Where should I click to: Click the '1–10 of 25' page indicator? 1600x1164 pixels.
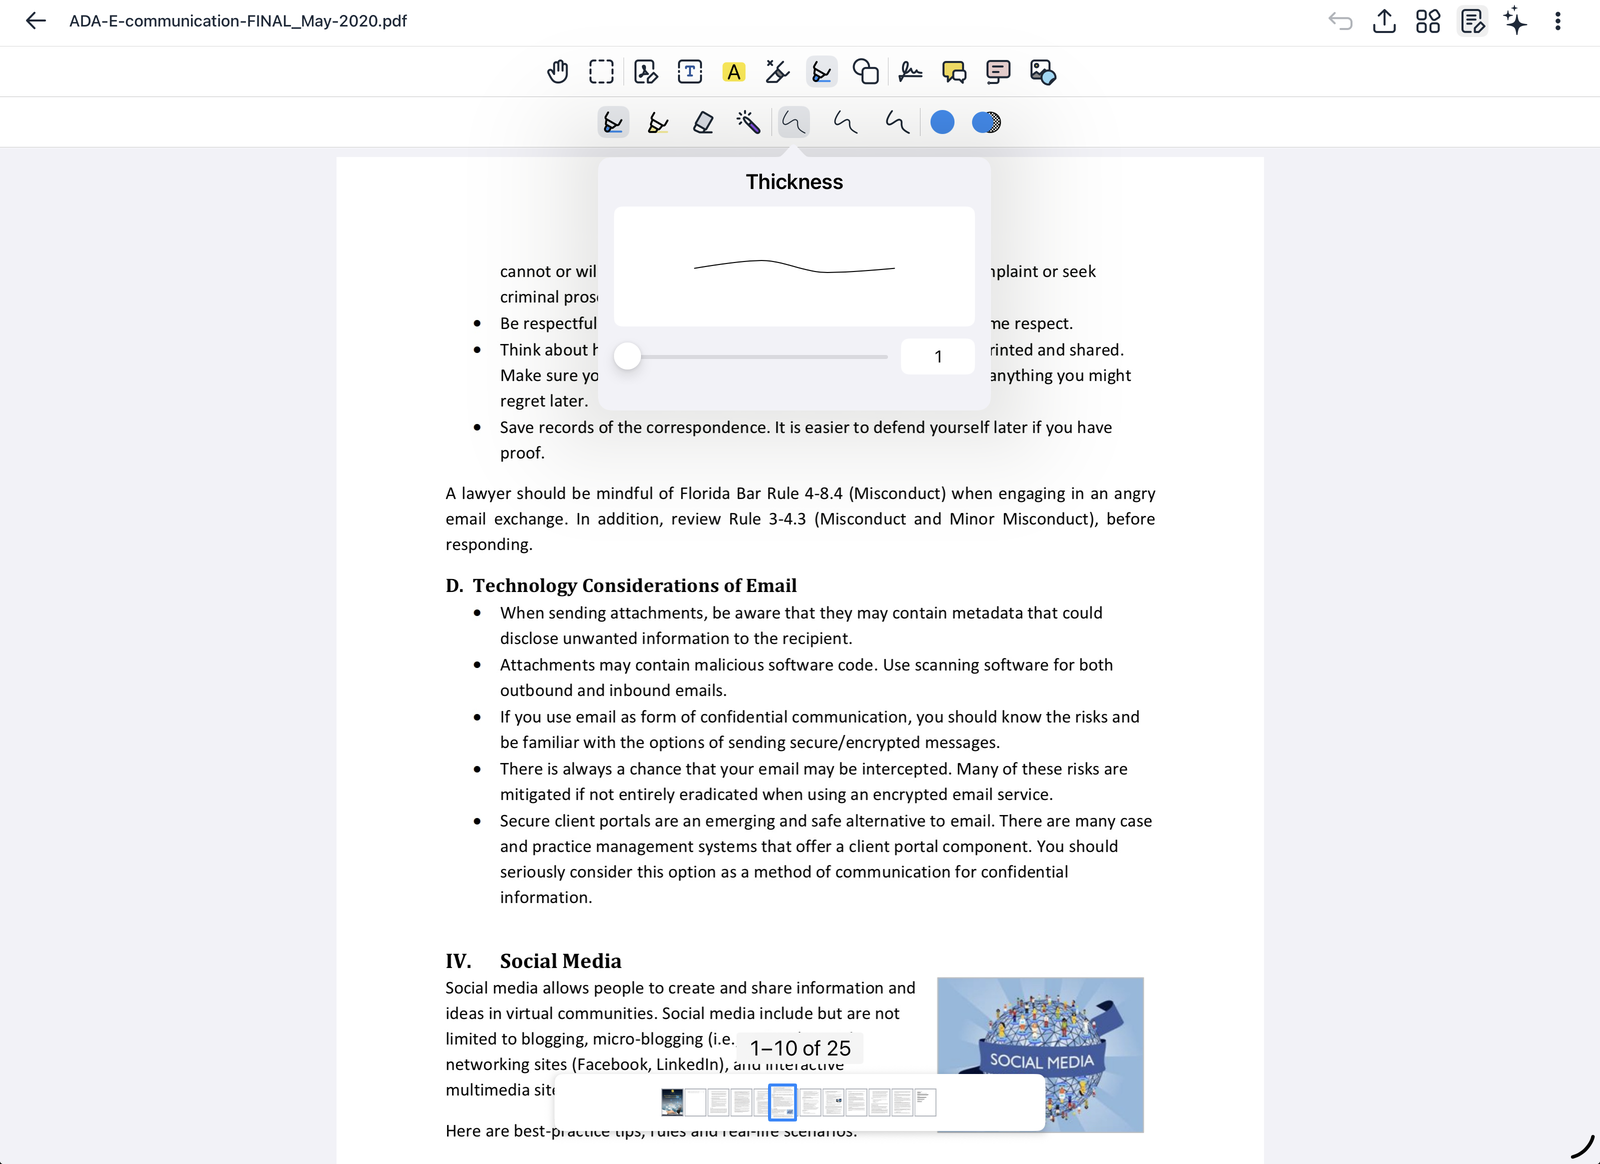pos(800,1048)
